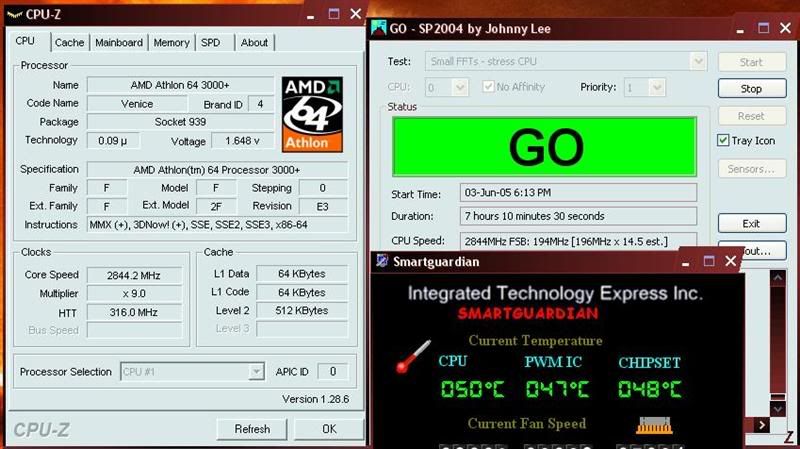800x449 pixels.
Task: Open the Test type dropdown
Action: pyautogui.click(x=698, y=62)
